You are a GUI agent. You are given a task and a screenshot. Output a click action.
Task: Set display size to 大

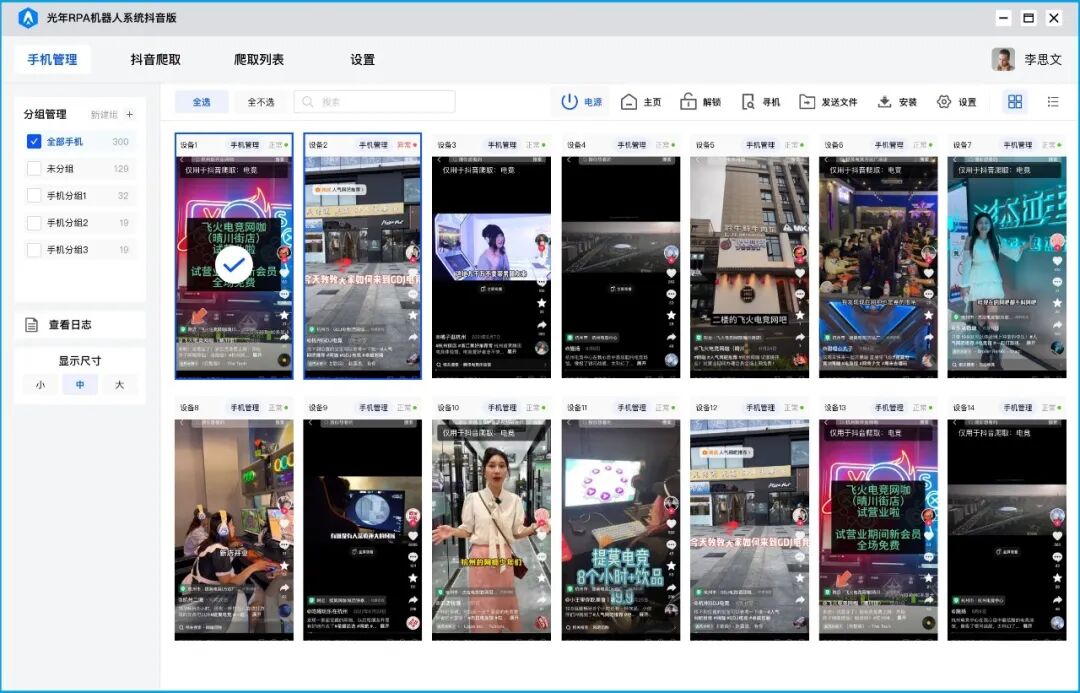coord(119,384)
